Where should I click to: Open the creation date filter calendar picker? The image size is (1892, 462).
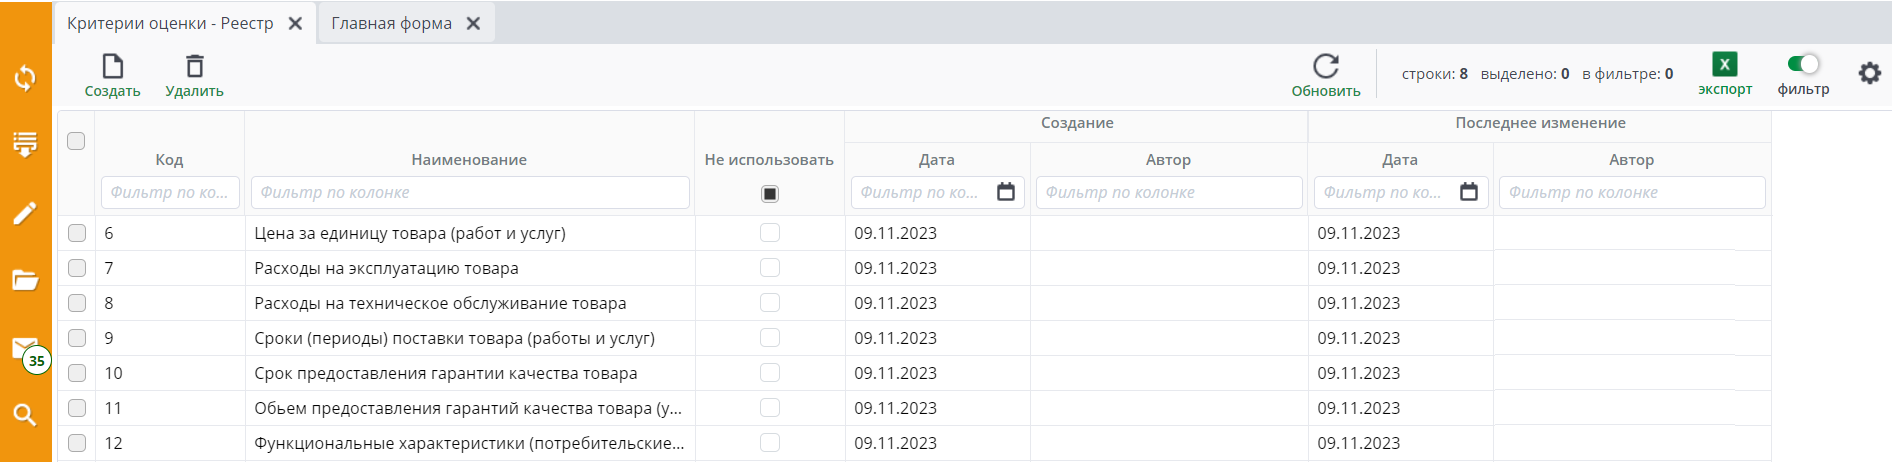[x=1006, y=192]
